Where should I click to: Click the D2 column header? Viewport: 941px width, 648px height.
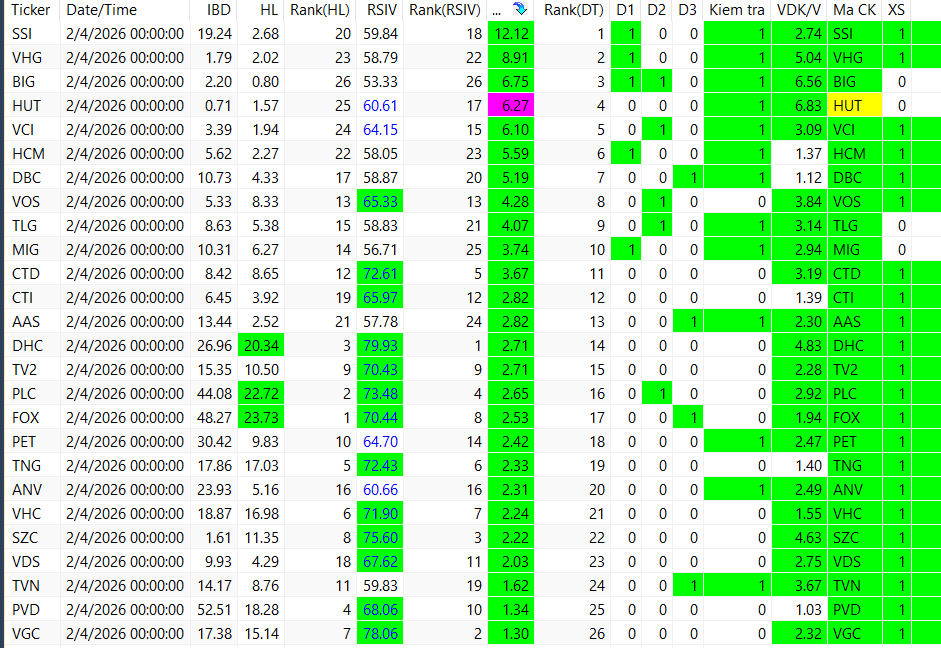click(657, 10)
